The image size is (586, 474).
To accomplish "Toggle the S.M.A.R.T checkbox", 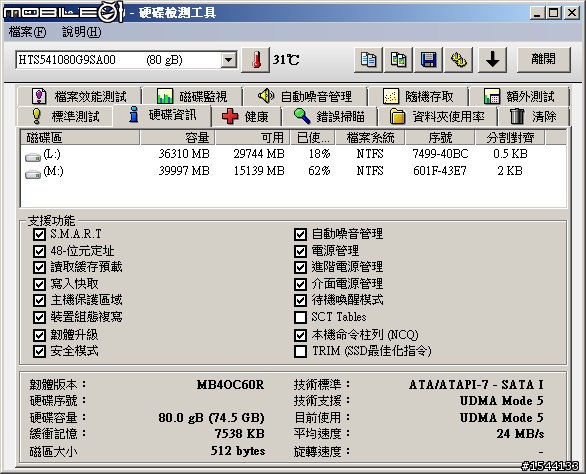I will tap(39, 234).
